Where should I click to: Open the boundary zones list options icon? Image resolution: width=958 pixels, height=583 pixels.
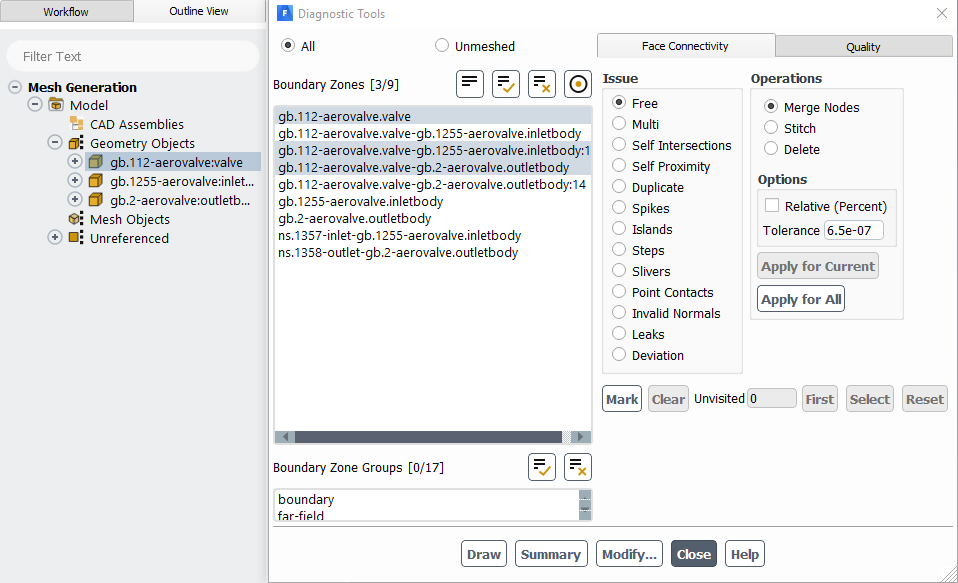(470, 84)
